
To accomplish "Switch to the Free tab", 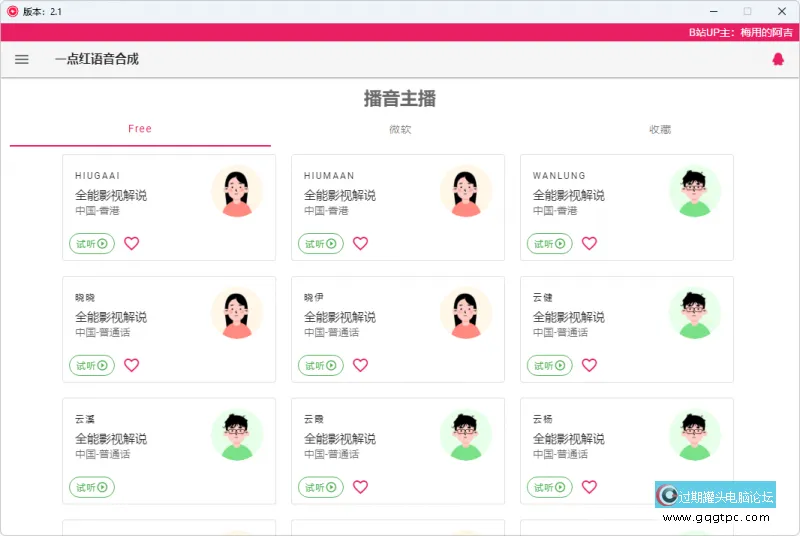I will (x=140, y=129).
